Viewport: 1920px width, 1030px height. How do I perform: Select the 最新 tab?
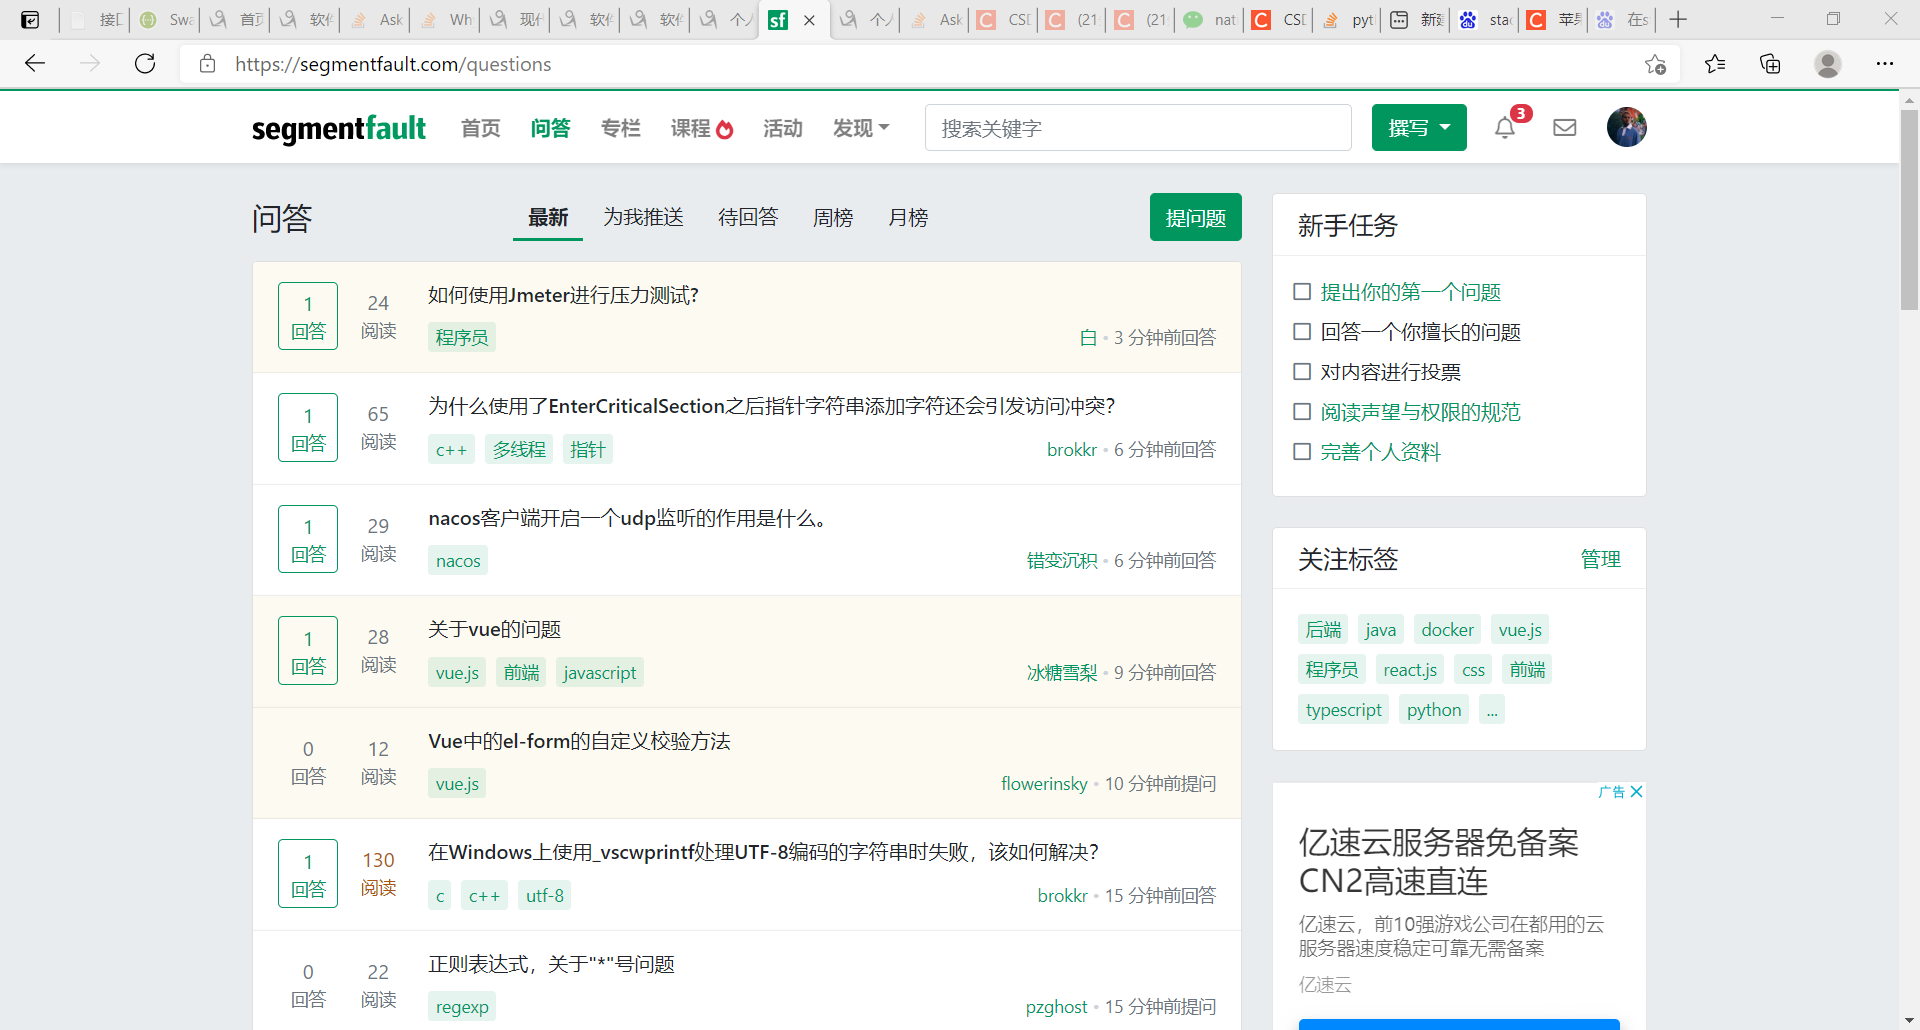pos(548,217)
